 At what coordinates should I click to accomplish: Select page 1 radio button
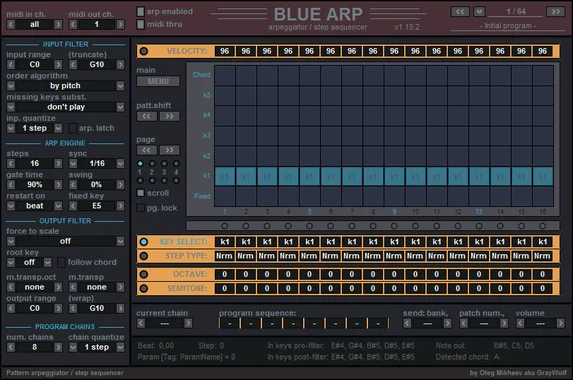140,164
